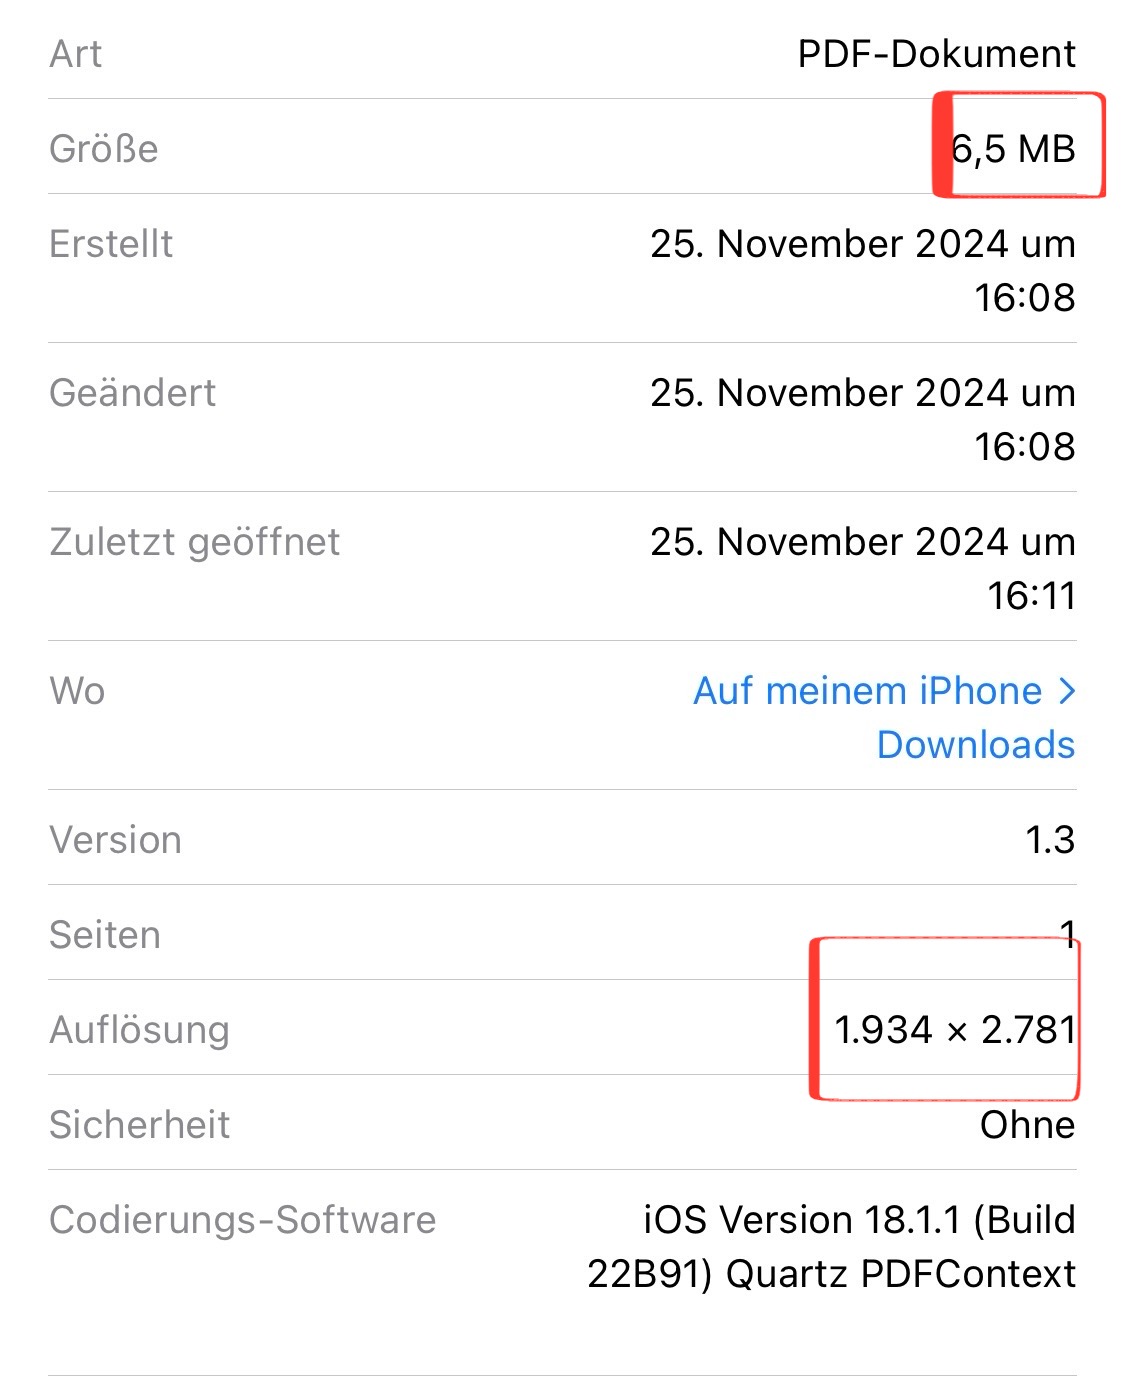1124x1398 pixels.
Task: Click the Geändert row label
Action: [132, 393]
